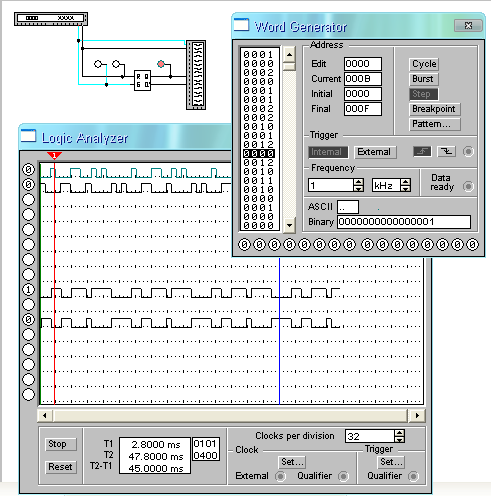Click the Current address field 000B
491x496 pixels.
coord(363,79)
